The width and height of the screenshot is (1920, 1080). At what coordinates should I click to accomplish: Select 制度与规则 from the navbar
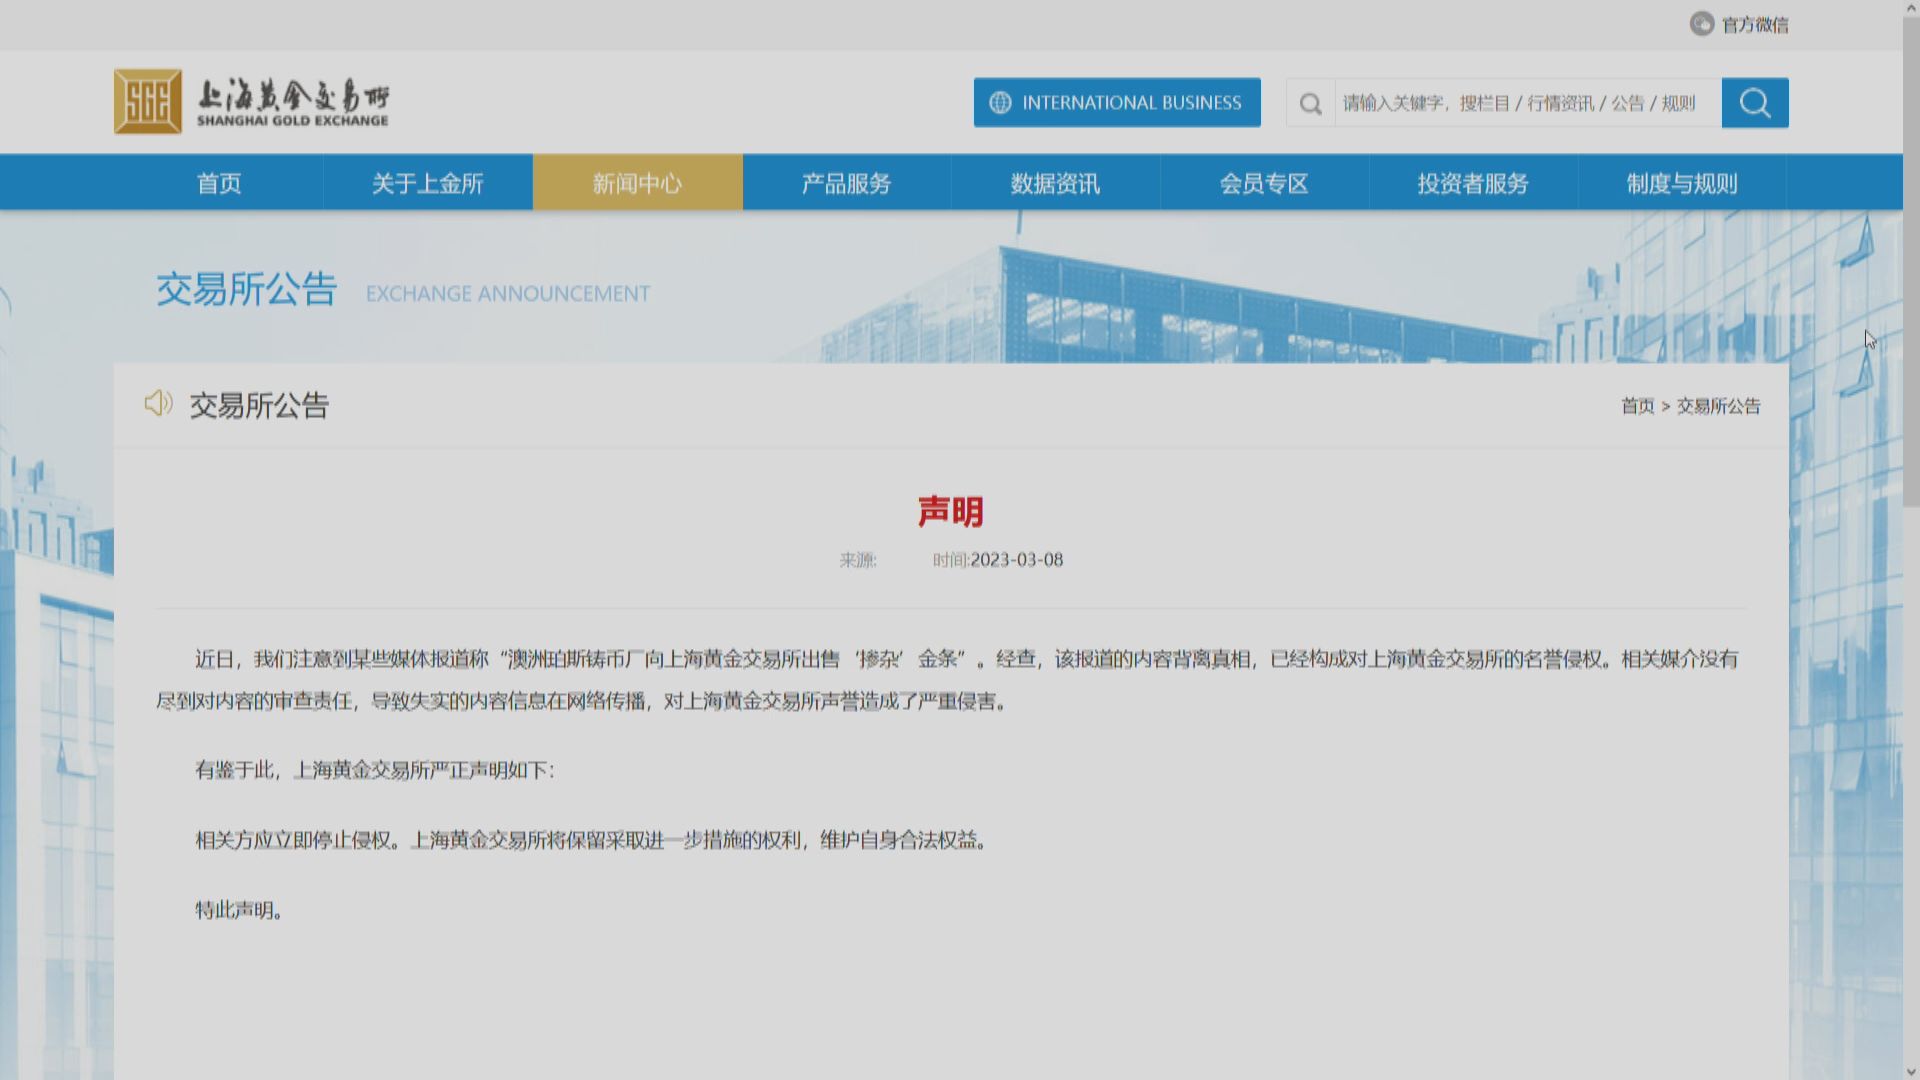coord(1683,183)
